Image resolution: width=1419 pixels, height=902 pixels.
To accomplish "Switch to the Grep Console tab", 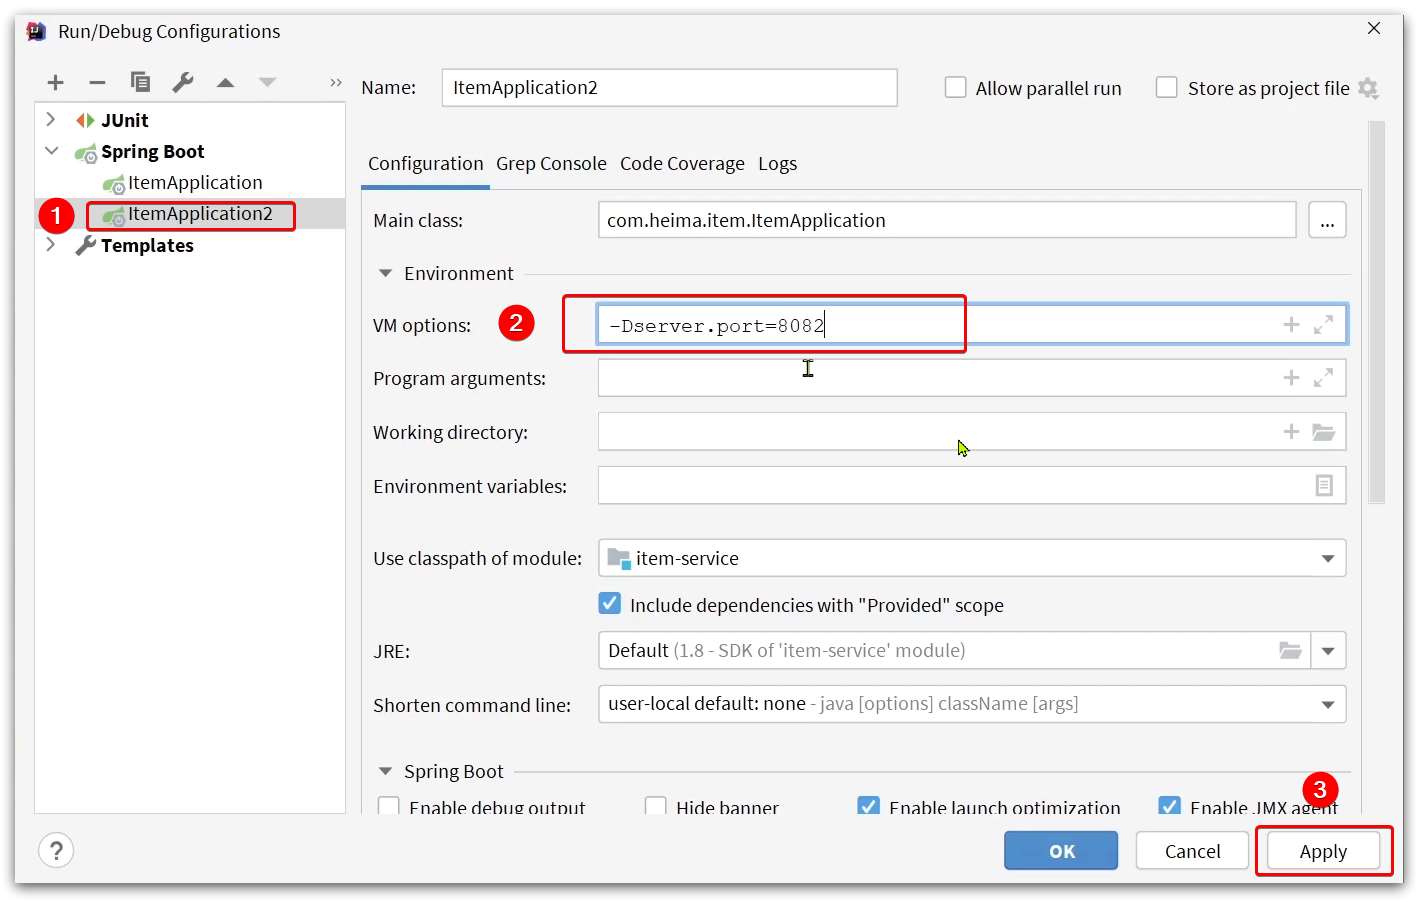I will [x=551, y=164].
